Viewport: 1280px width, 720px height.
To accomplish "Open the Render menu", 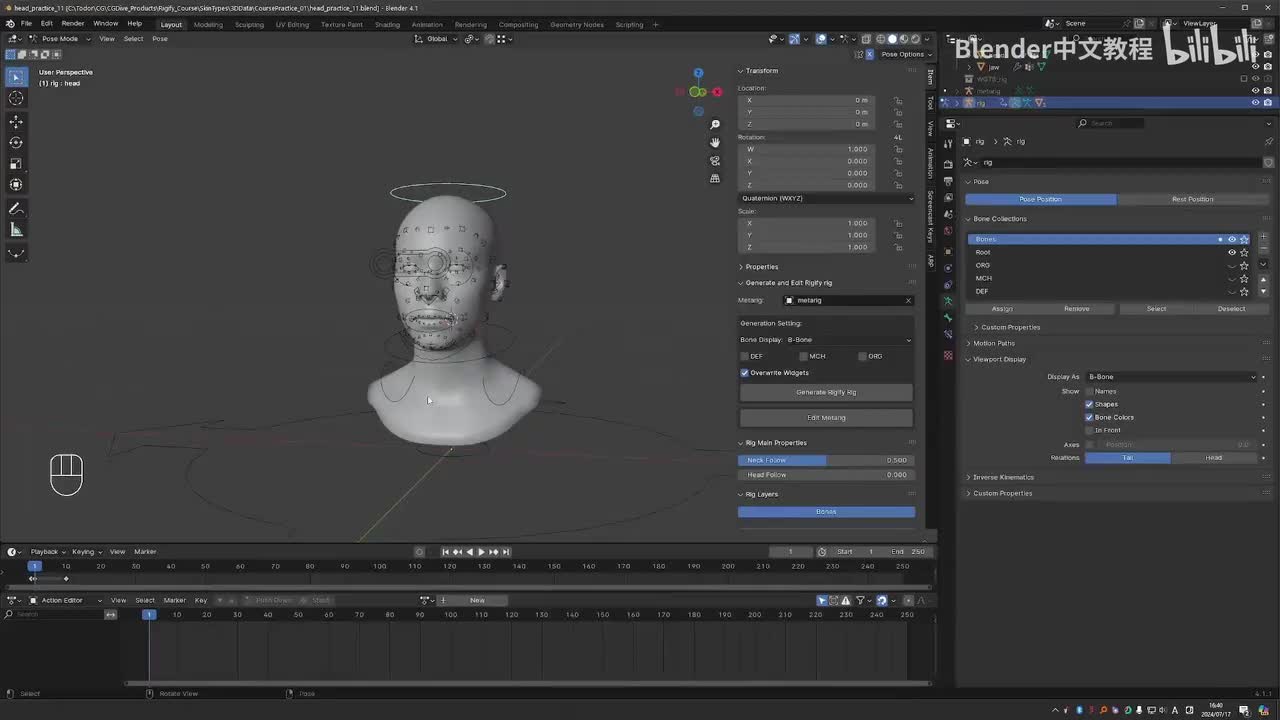I will (73, 23).
